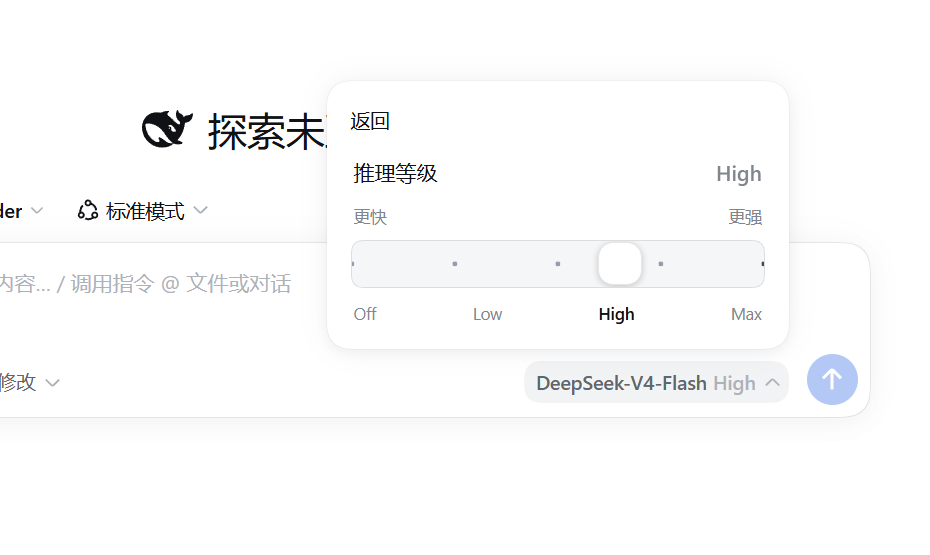Click the reasoning level slider handle

620,264
